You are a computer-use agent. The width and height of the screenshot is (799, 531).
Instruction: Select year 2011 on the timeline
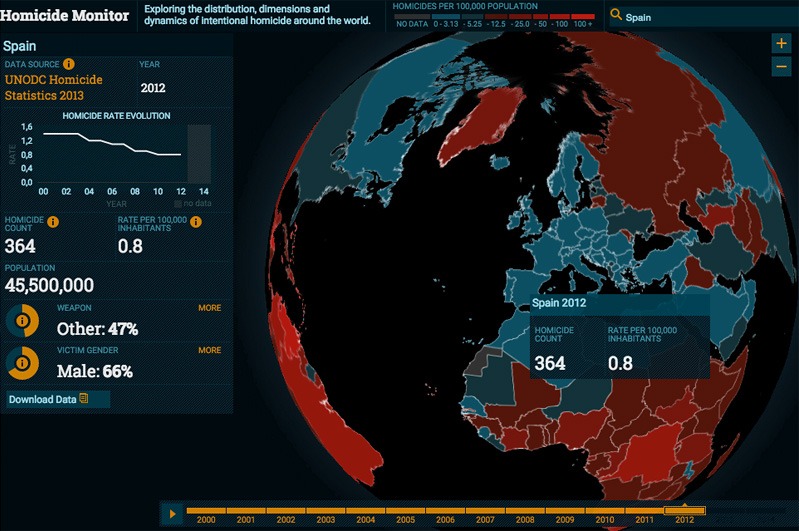point(644,516)
